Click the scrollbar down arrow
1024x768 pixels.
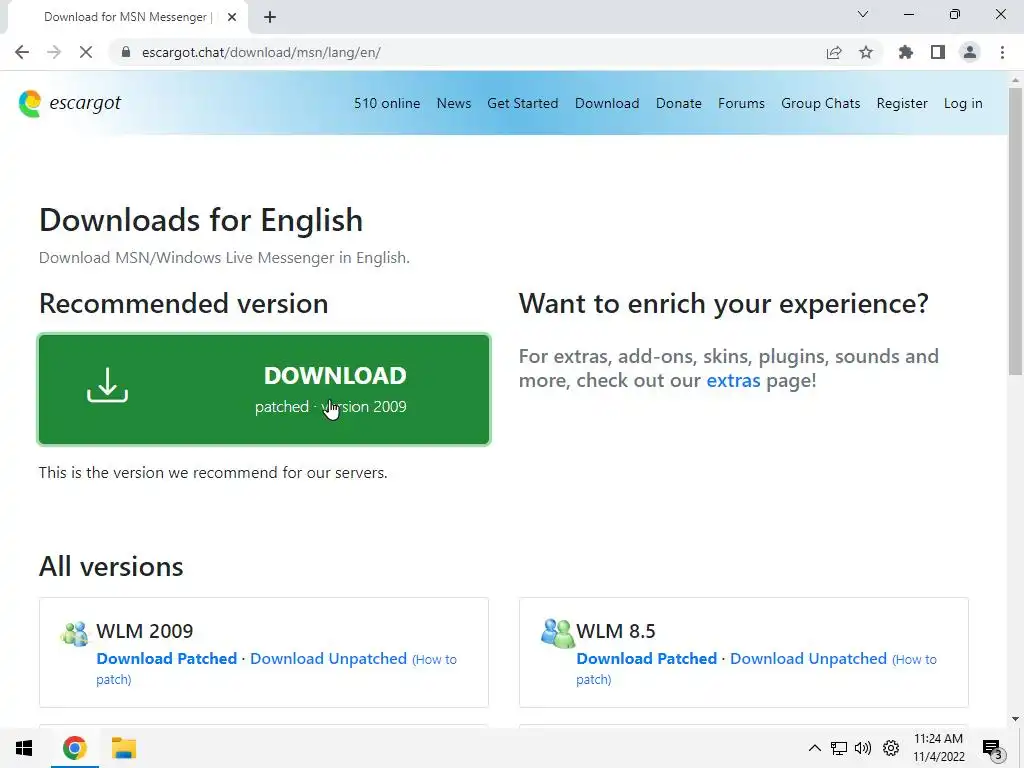click(x=1016, y=719)
